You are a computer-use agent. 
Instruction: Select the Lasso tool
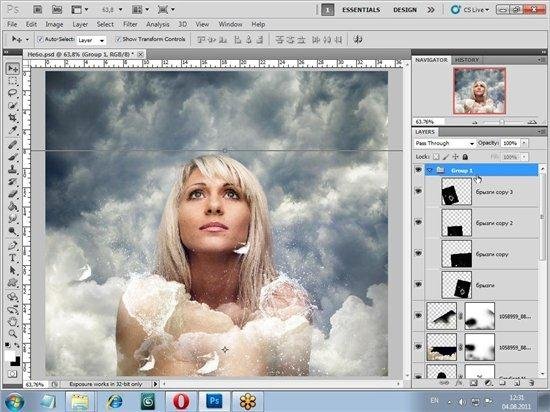(x=13, y=93)
